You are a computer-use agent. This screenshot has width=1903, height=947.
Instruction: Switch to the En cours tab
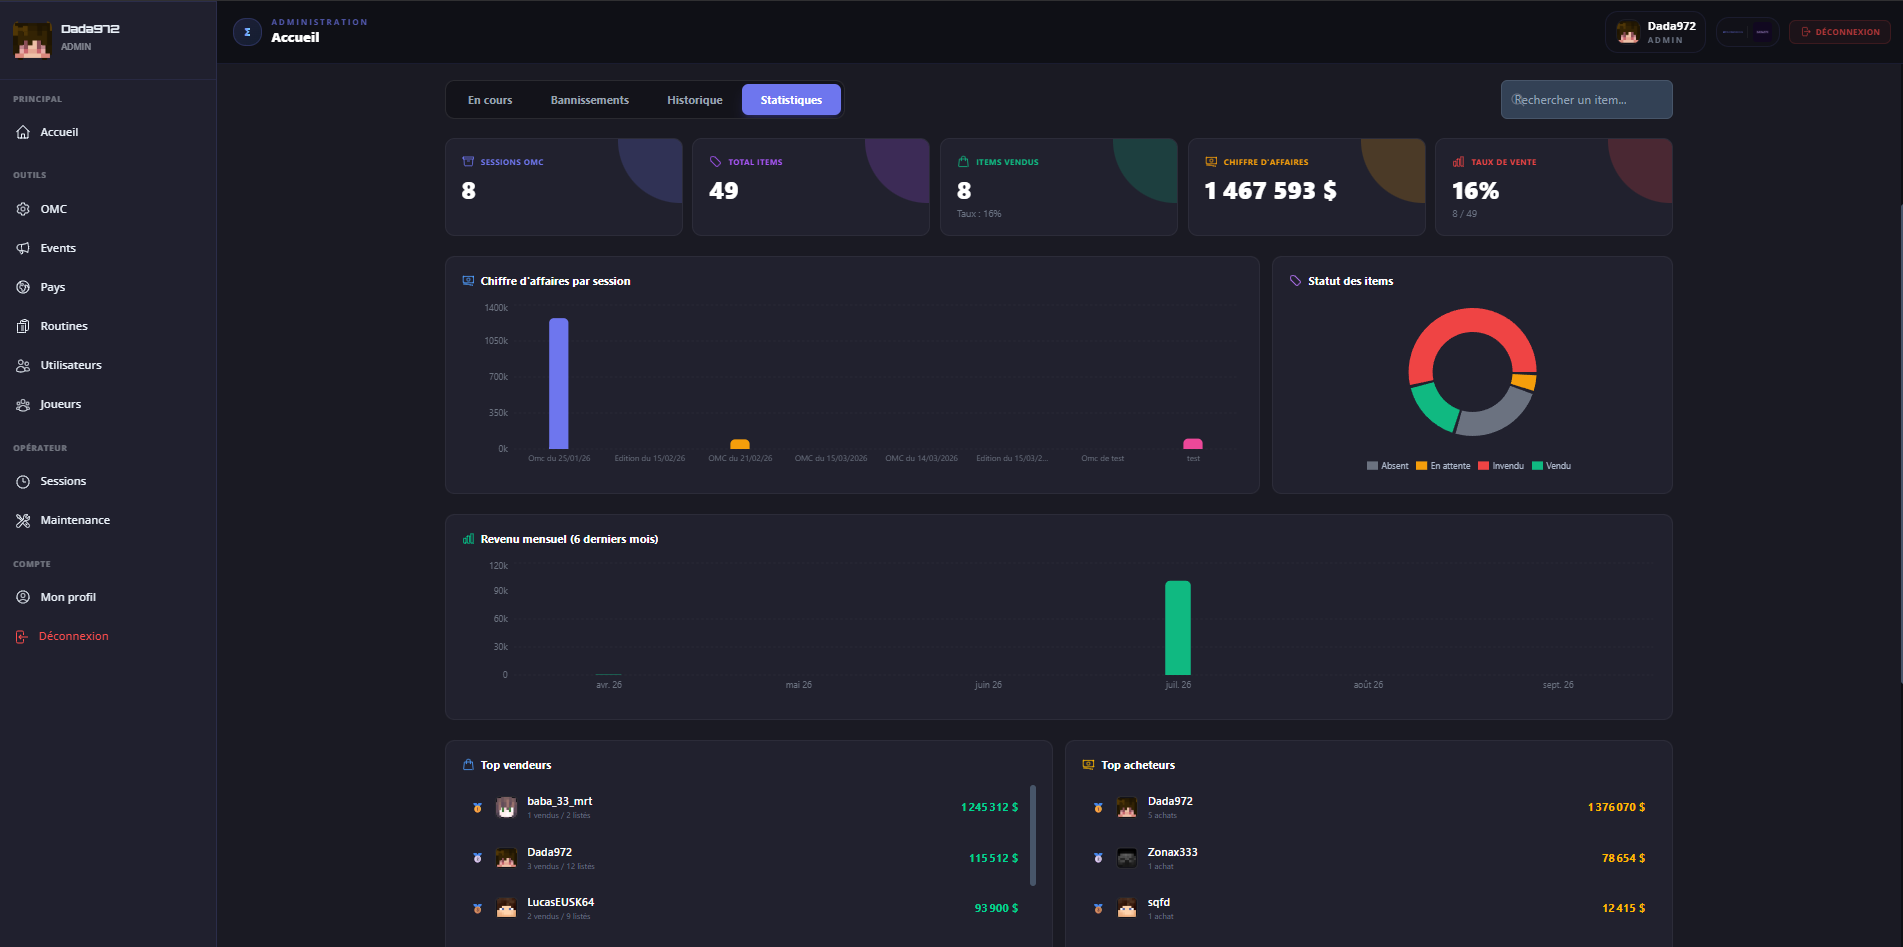click(490, 100)
